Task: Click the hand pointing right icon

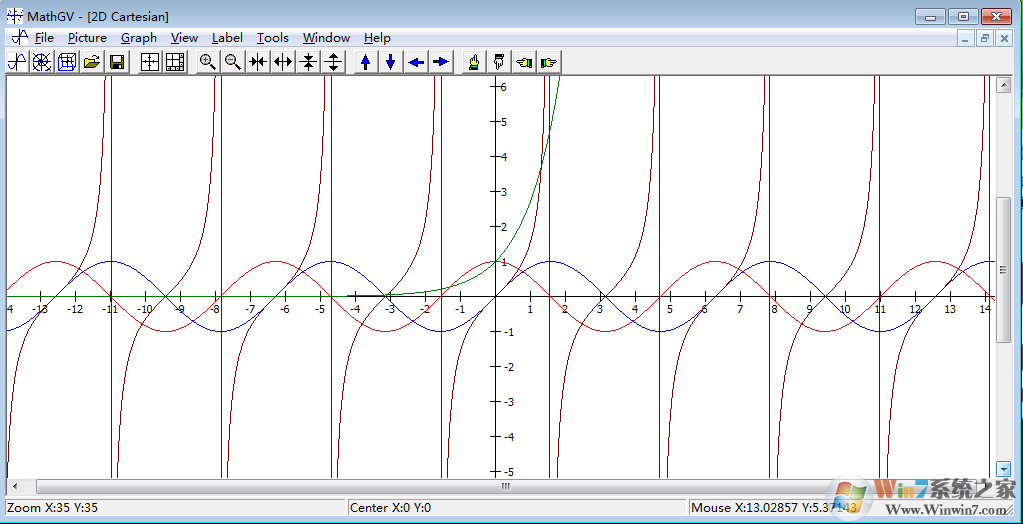Action: point(549,62)
